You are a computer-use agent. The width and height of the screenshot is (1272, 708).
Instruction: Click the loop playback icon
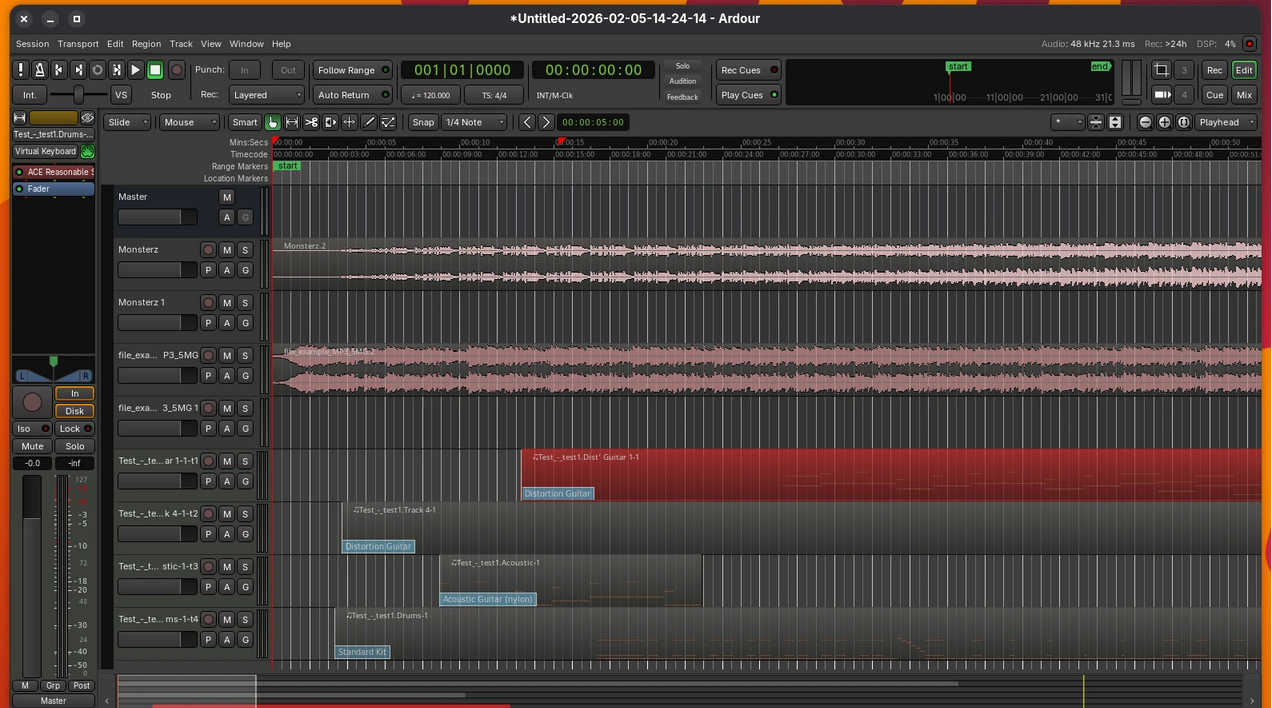pyautogui.click(x=97, y=70)
